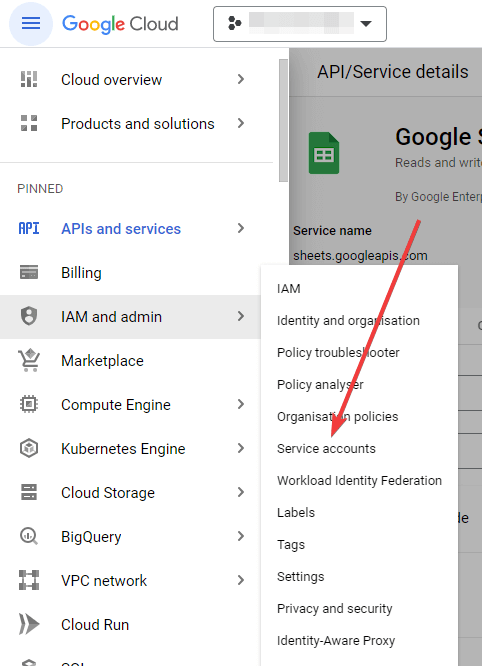This screenshot has height=666, width=482.
Task: Toggle the hamburger navigation menu
Action: [31, 24]
